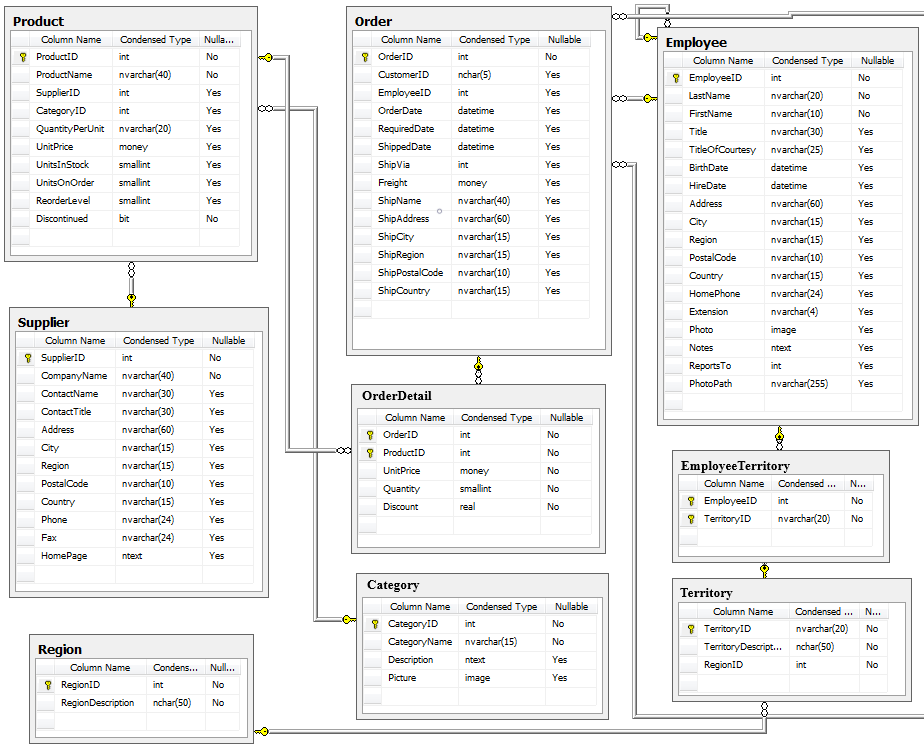Select the key icon beside ProductID in OrderDetail

click(x=370, y=453)
